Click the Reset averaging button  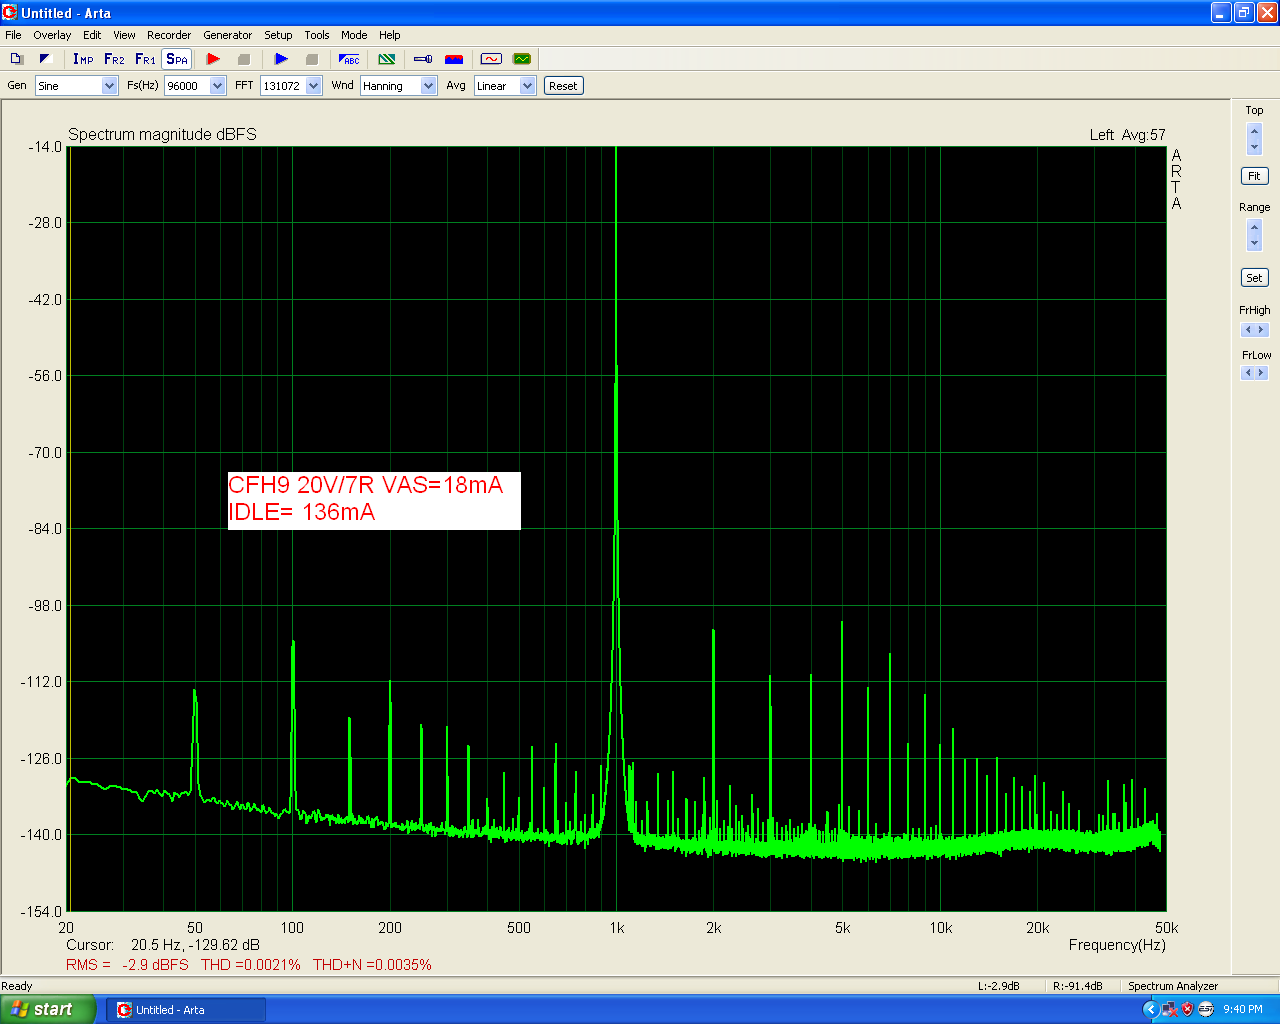(563, 86)
